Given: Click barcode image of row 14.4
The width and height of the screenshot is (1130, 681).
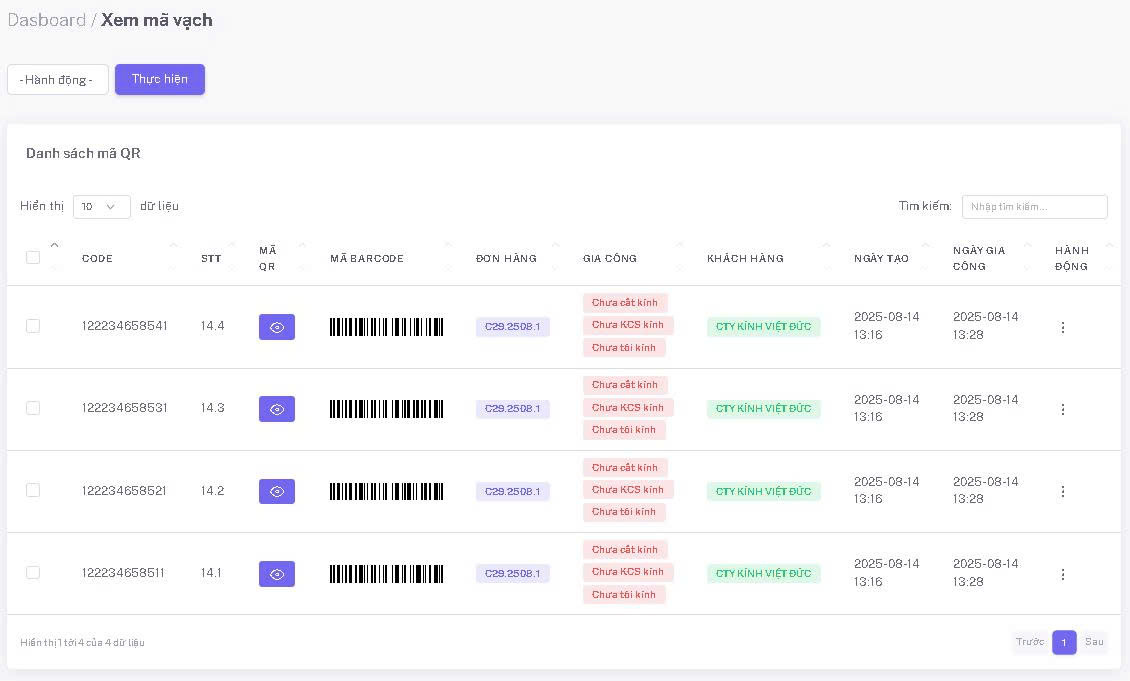Looking at the screenshot, I should coord(386,327).
